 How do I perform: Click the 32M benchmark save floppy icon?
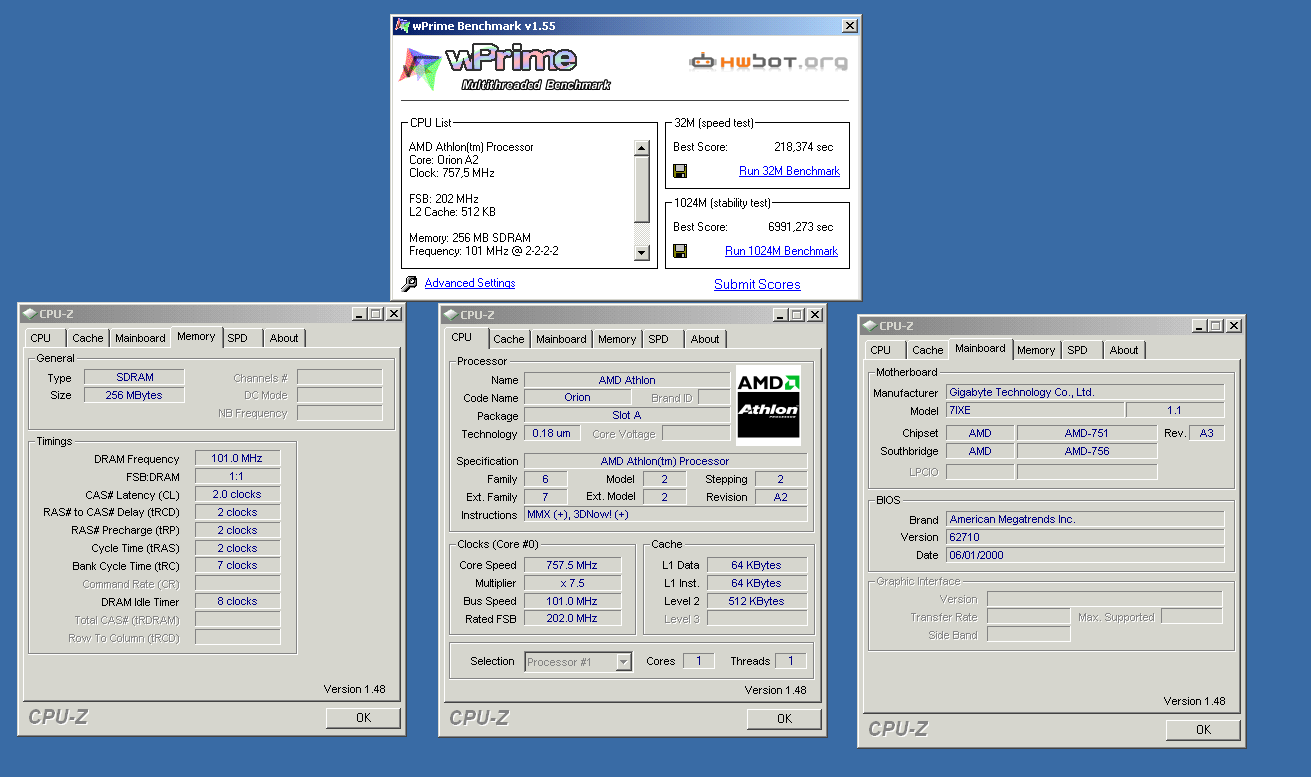pos(680,171)
